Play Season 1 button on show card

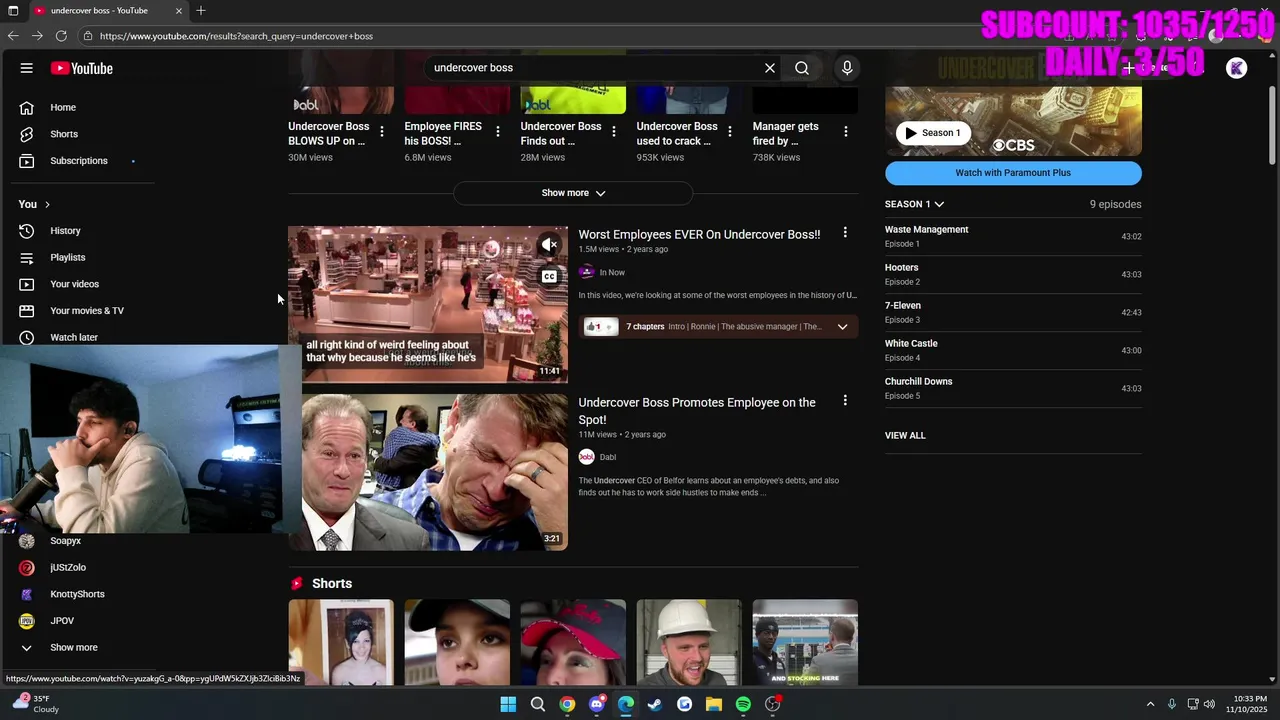tap(932, 133)
